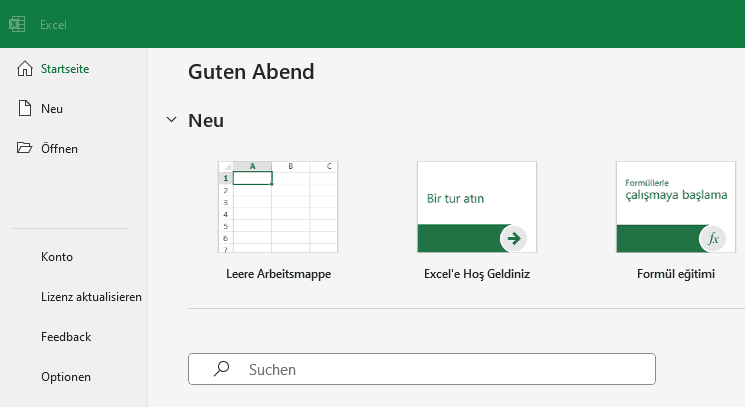The width and height of the screenshot is (745, 407).
Task: Click Lizenz aktualisieren
Action: click(x=91, y=297)
